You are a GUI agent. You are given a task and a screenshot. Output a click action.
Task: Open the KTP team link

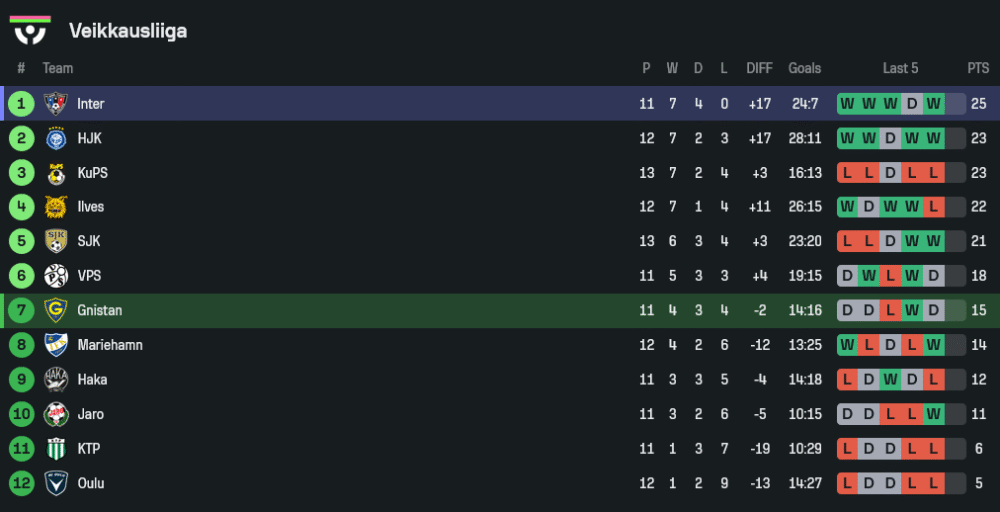(x=88, y=449)
